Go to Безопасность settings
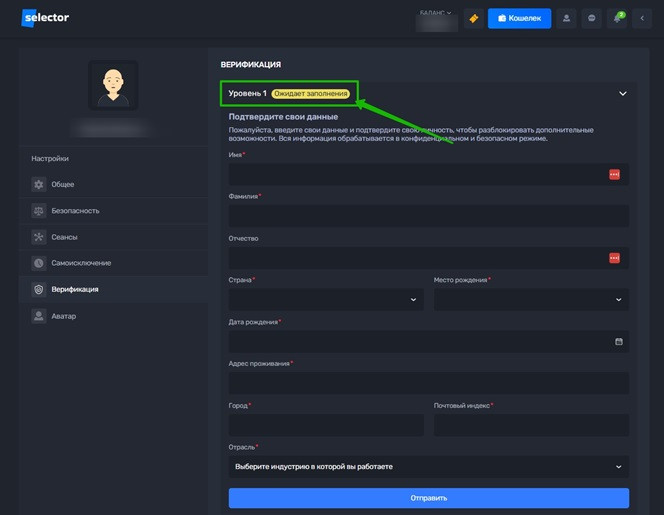Image resolution: width=664 pixels, height=515 pixels. [76, 211]
